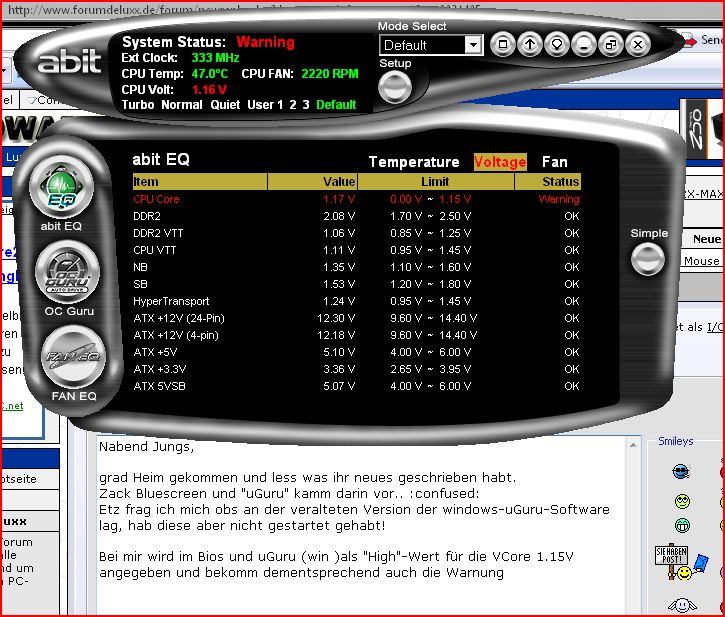Click the lightbulb-shaped icon button in top bar
Image resolution: width=725 pixels, height=617 pixels.
tap(557, 44)
